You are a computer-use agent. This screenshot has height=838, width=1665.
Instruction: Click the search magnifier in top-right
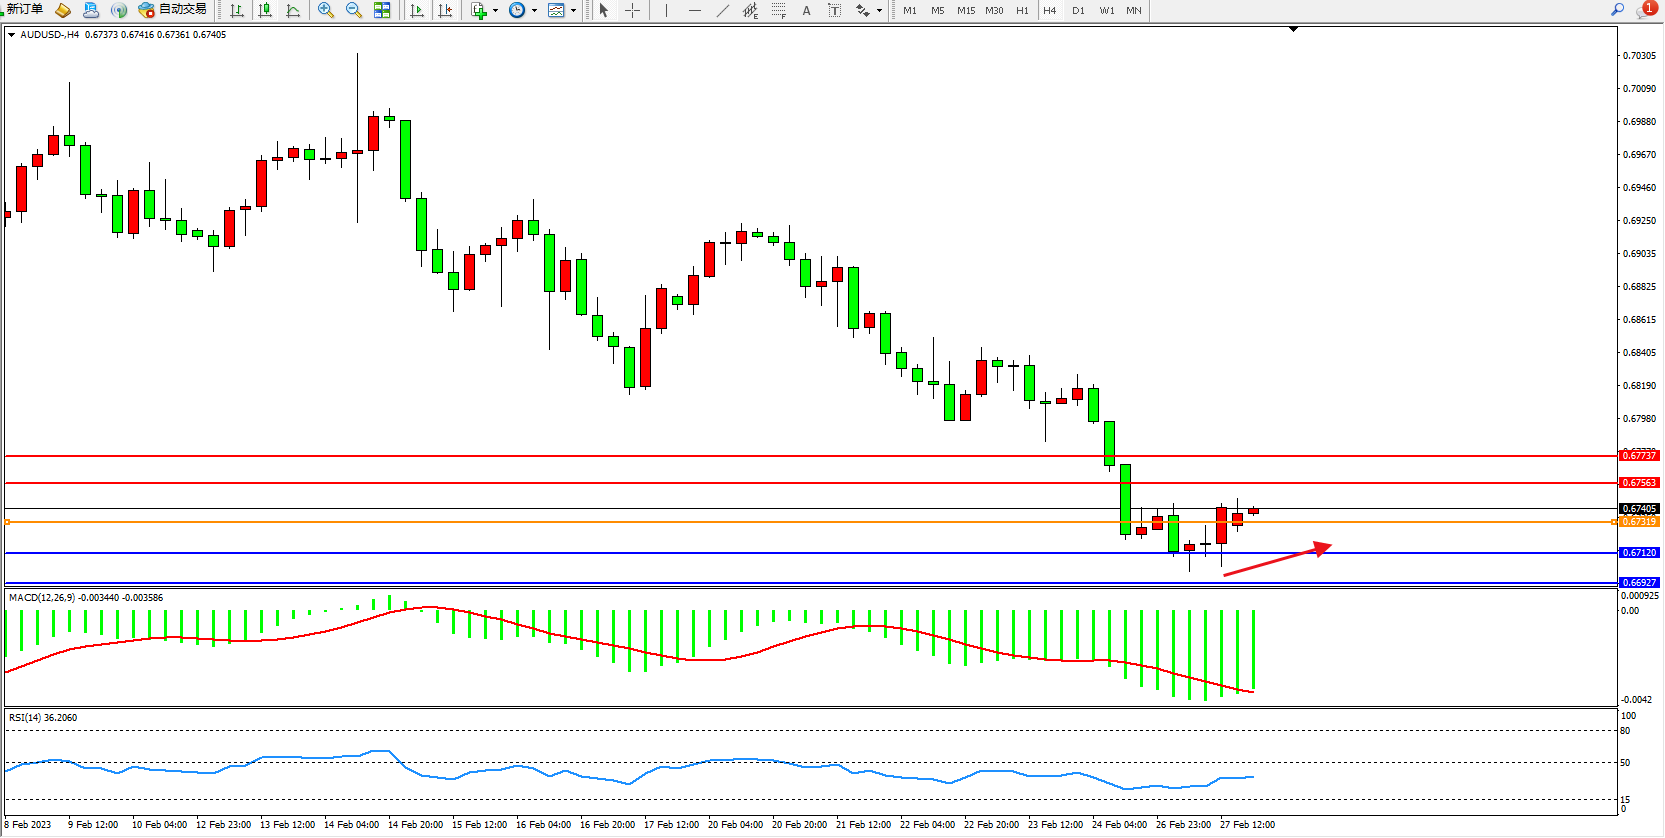click(x=1617, y=10)
